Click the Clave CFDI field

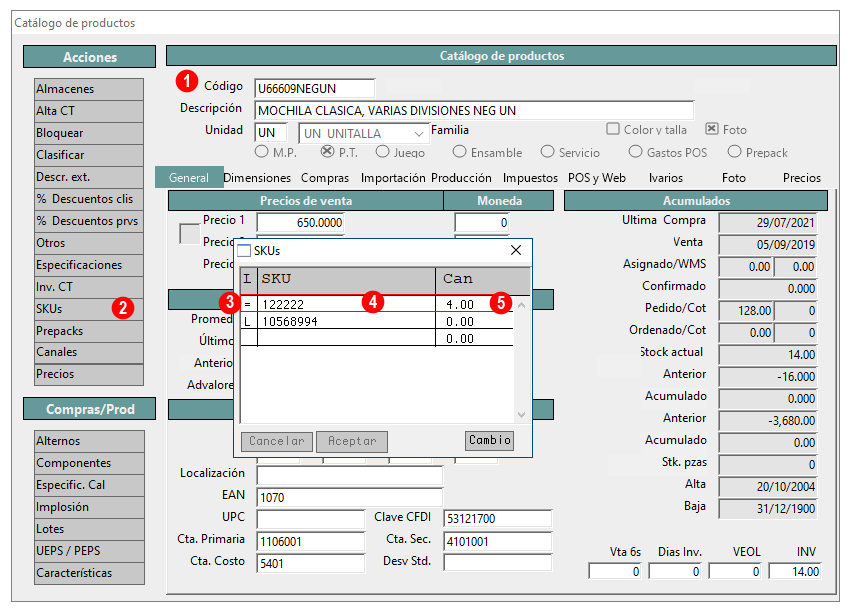(x=498, y=519)
